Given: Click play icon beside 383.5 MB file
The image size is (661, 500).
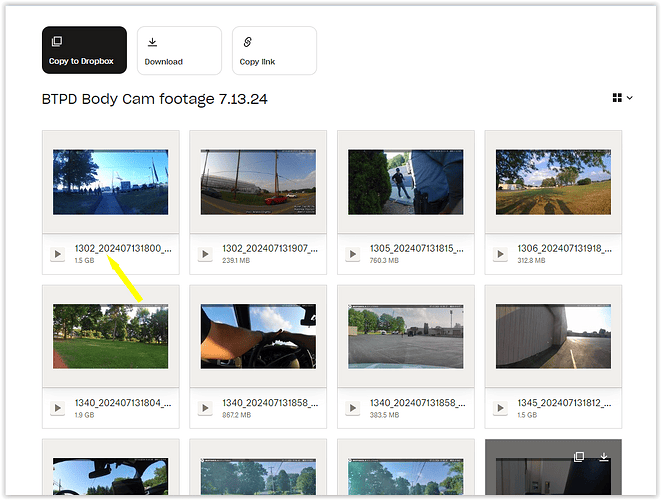Looking at the screenshot, I should click(353, 408).
